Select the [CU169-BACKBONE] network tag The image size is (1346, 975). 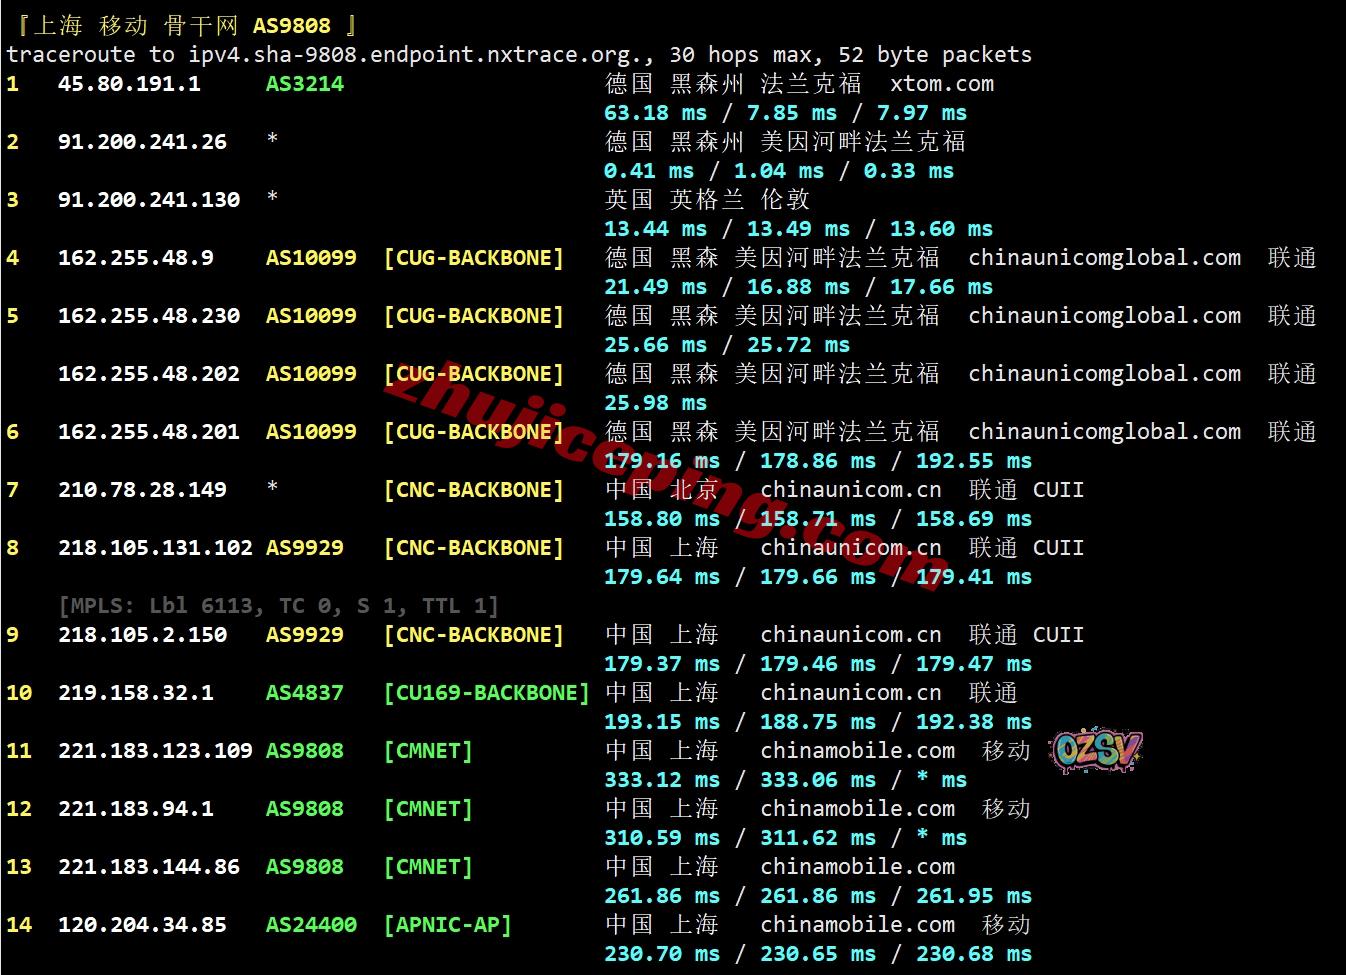pos(486,693)
